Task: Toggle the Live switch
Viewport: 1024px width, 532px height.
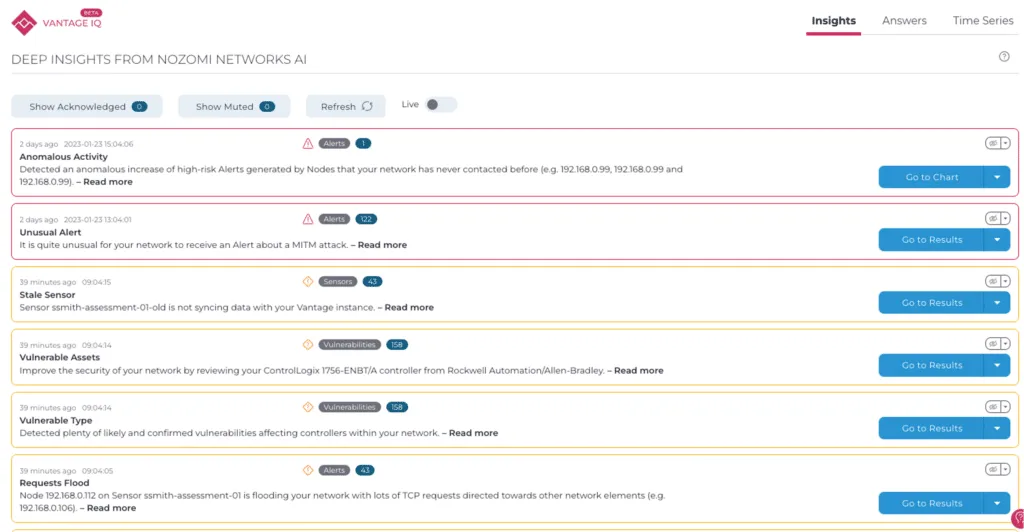Action: pyautogui.click(x=440, y=104)
